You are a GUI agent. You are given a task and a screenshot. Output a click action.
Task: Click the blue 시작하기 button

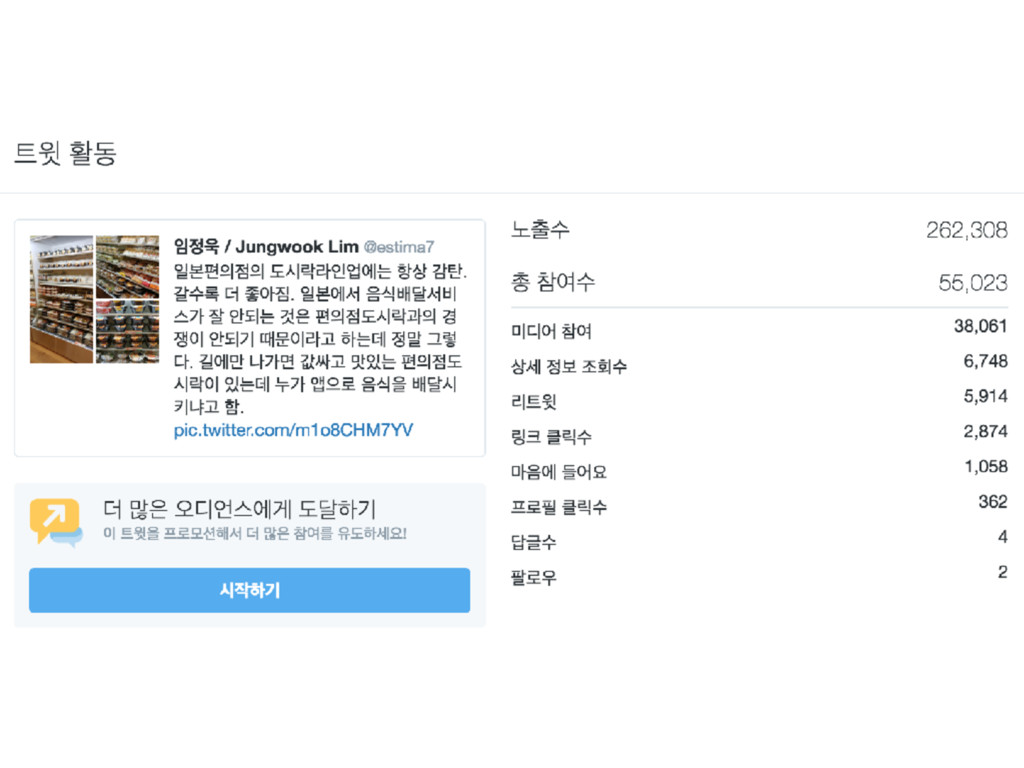249,590
